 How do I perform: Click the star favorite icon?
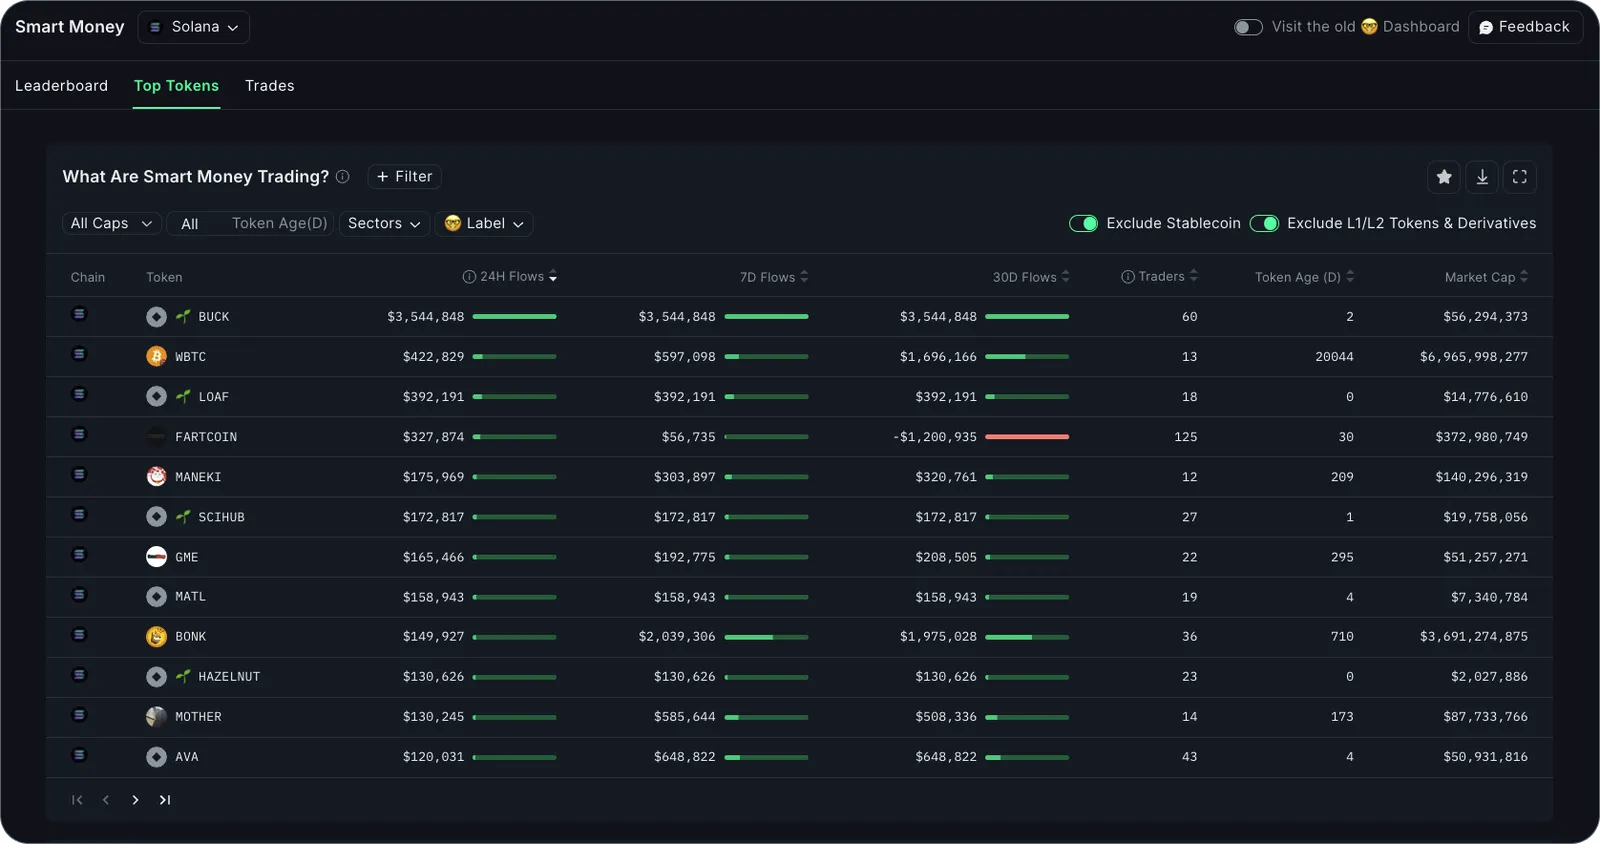tap(1443, 177)
